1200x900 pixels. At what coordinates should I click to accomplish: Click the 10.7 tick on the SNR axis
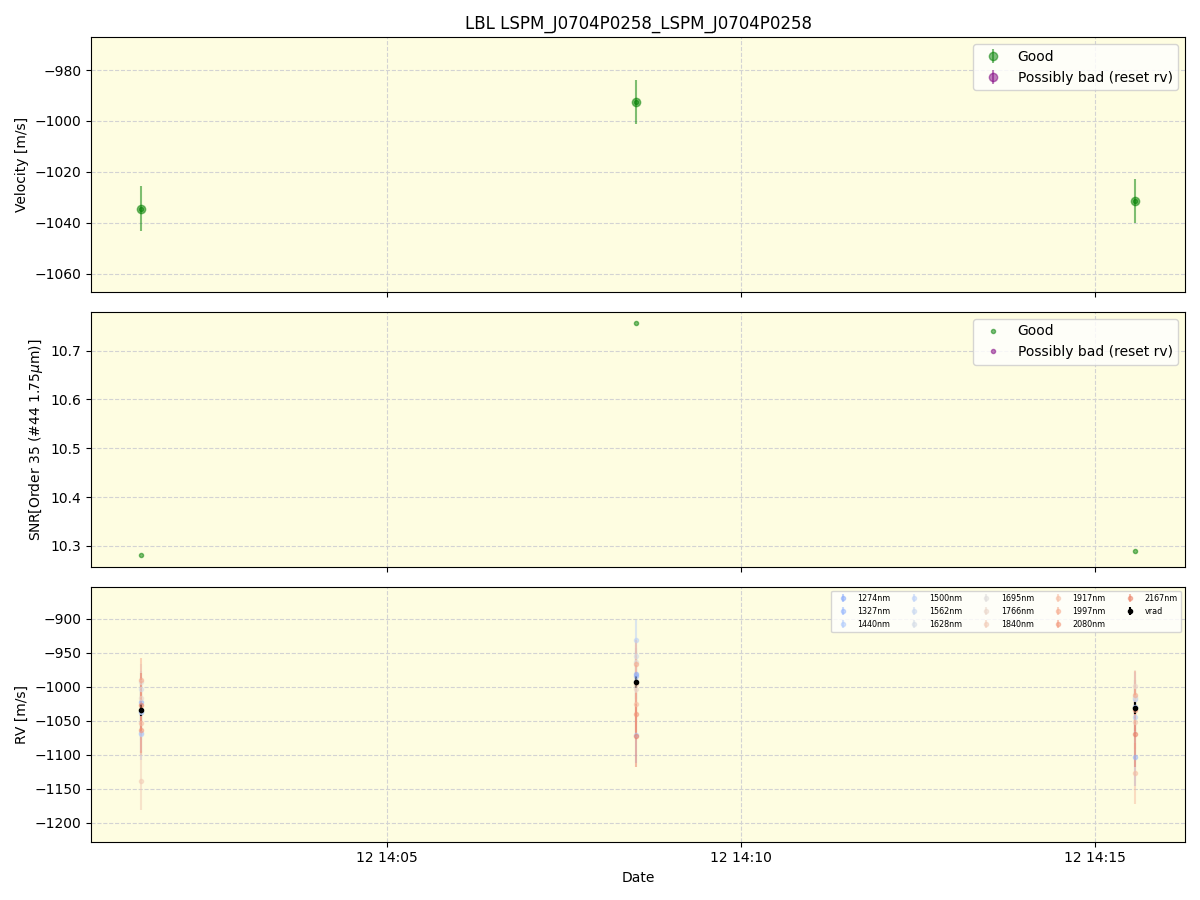67,351
